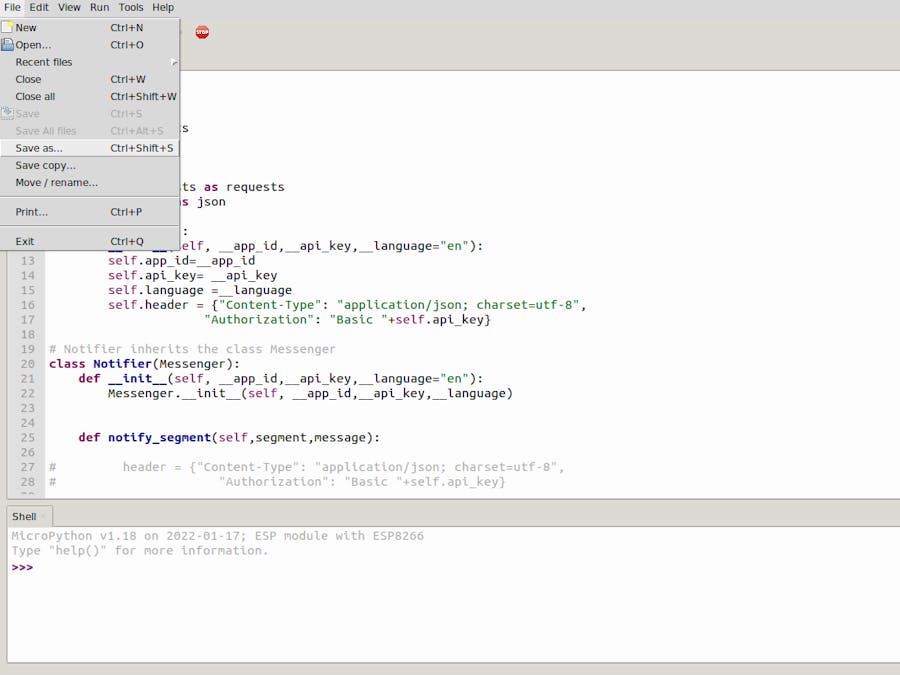Open the Help menu

click(x=162, y=7)
